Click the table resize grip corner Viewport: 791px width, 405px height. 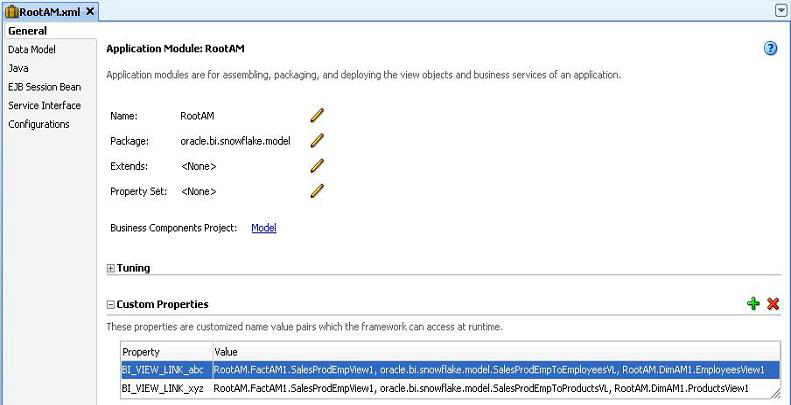pyautogui.click(x=775, y=394)
